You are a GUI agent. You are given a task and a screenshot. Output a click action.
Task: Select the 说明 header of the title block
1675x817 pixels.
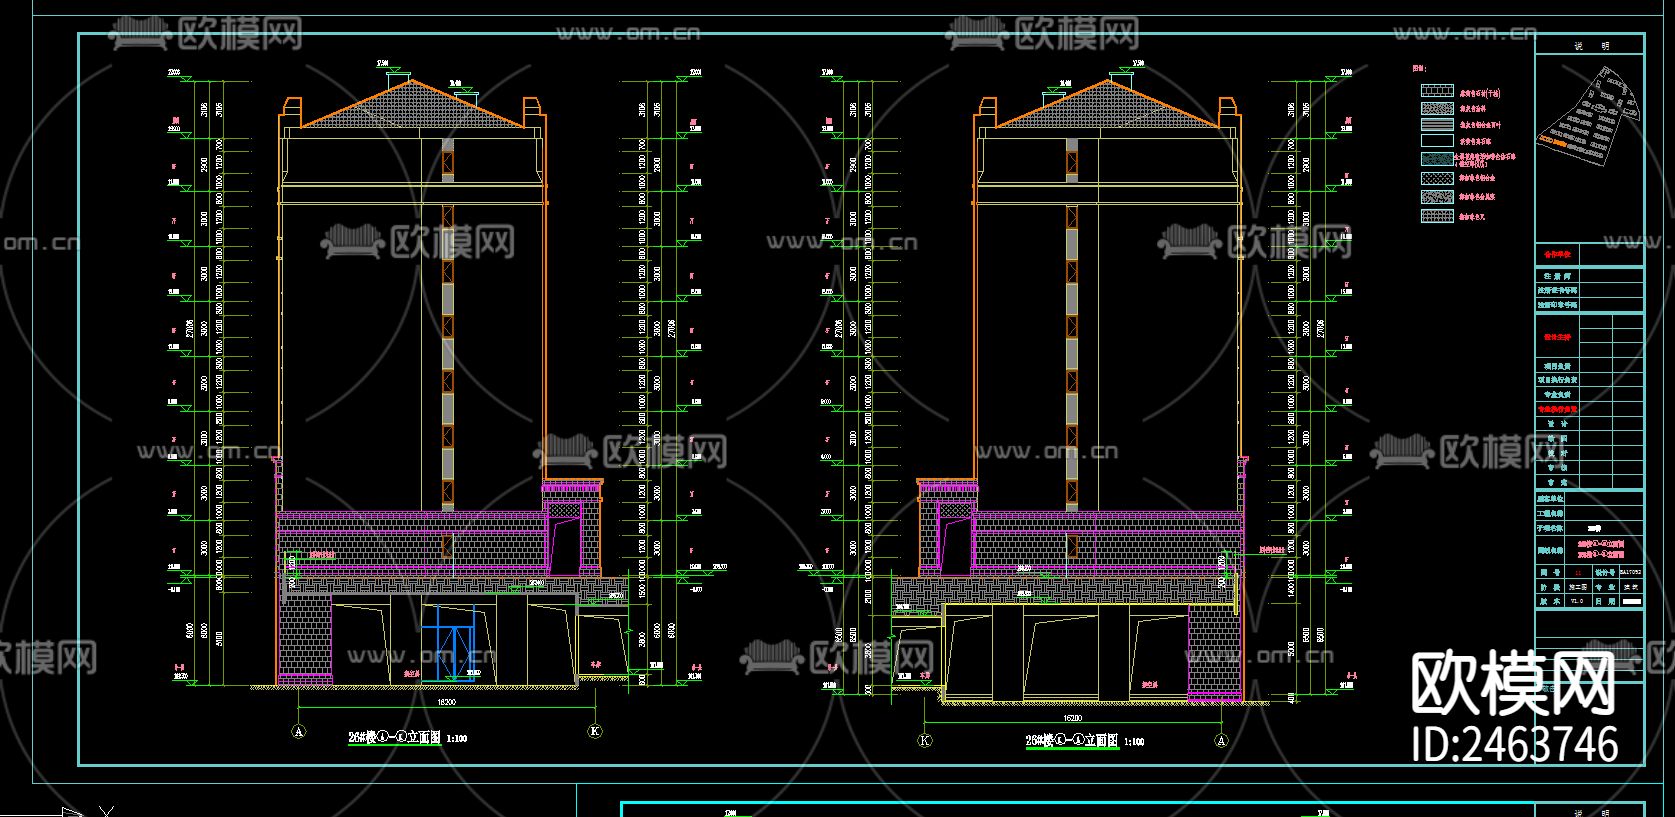(1590, 45)
